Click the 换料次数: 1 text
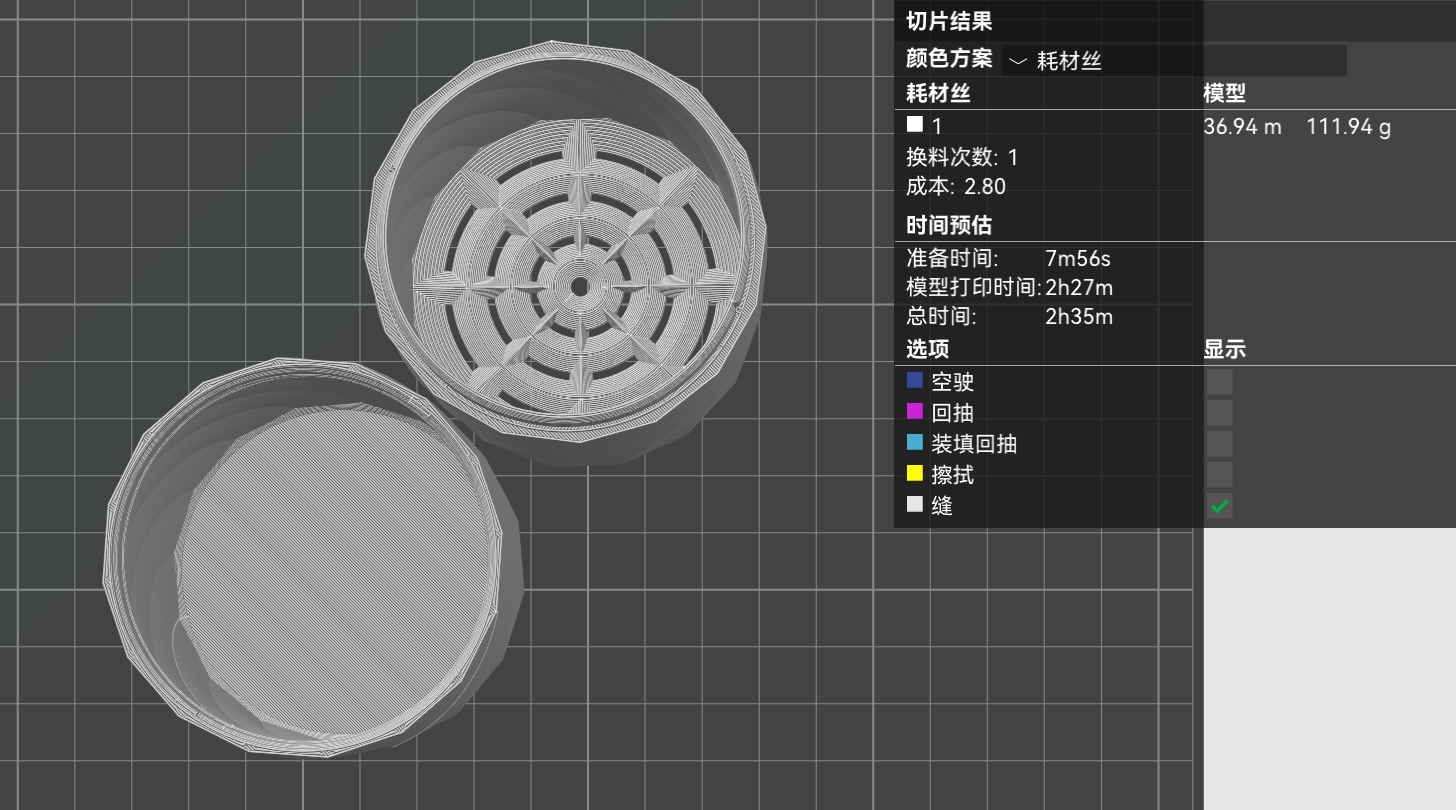1456x810 pixels. click(962, 157)
